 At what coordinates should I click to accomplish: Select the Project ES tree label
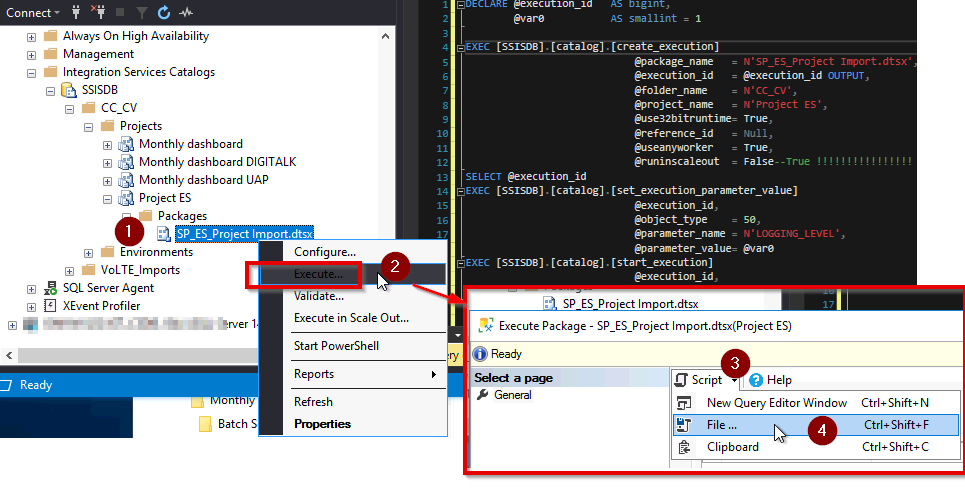(165, 198)
